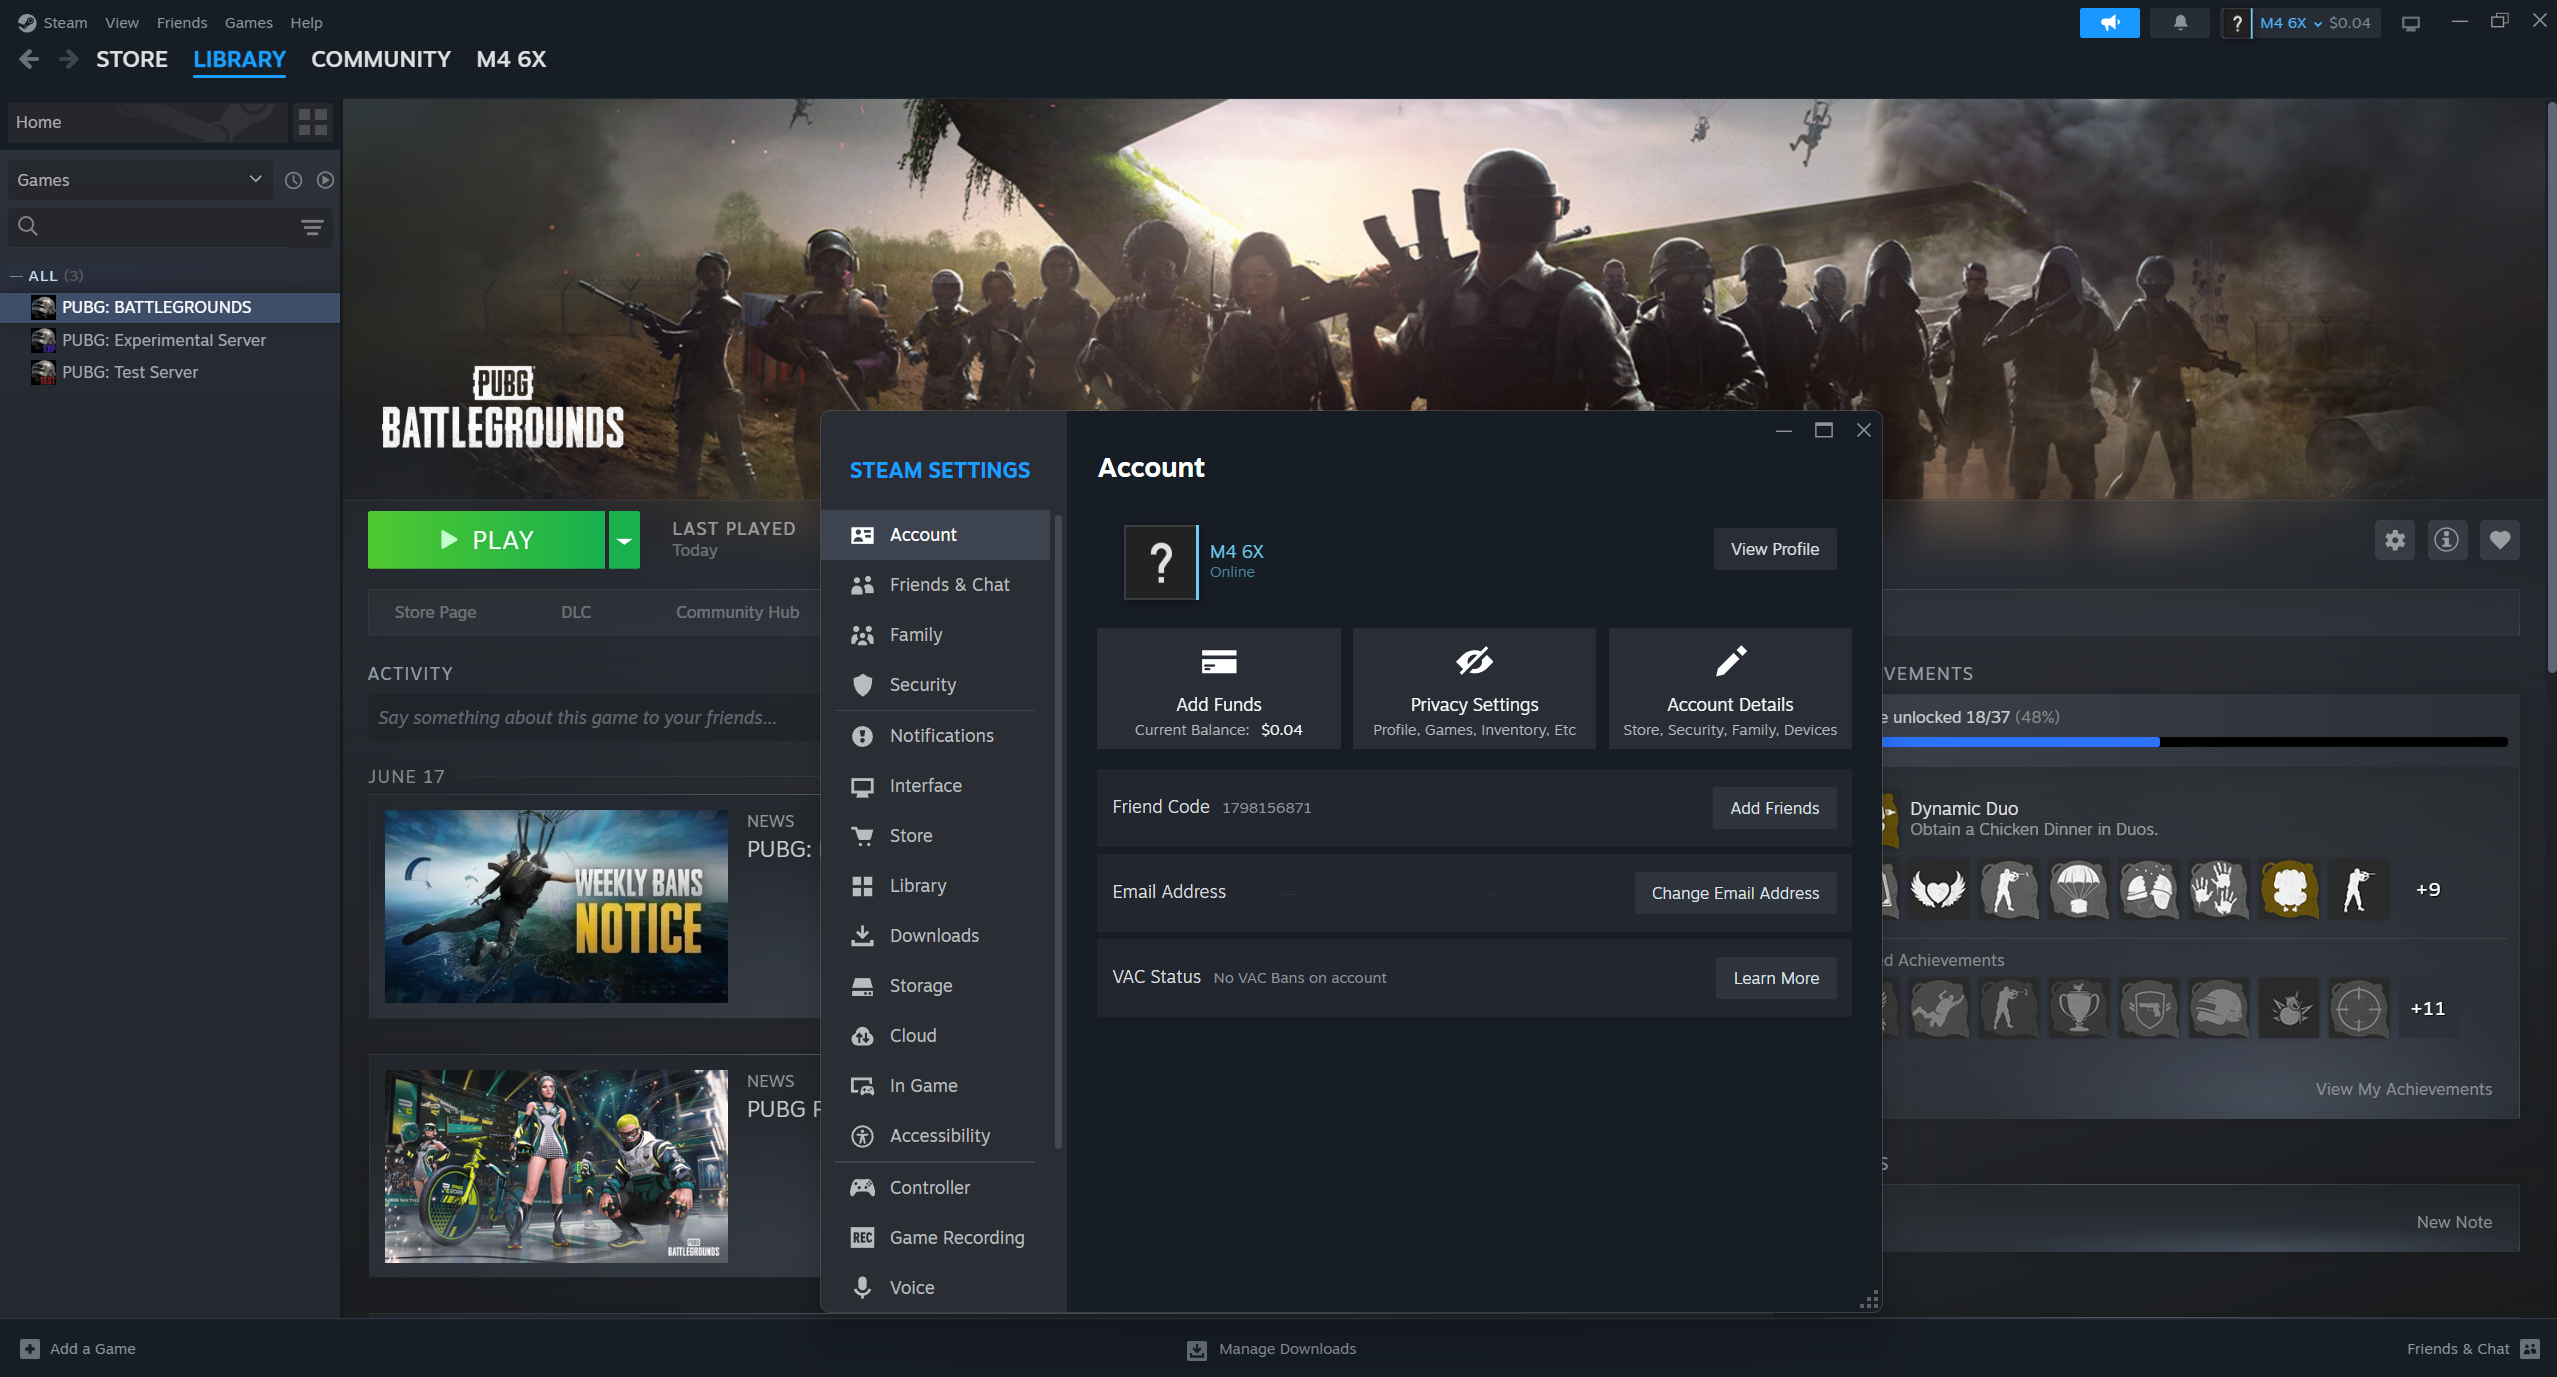Open Notifications settings category
Screen dimensions: 2557x1377
[935, 736]
